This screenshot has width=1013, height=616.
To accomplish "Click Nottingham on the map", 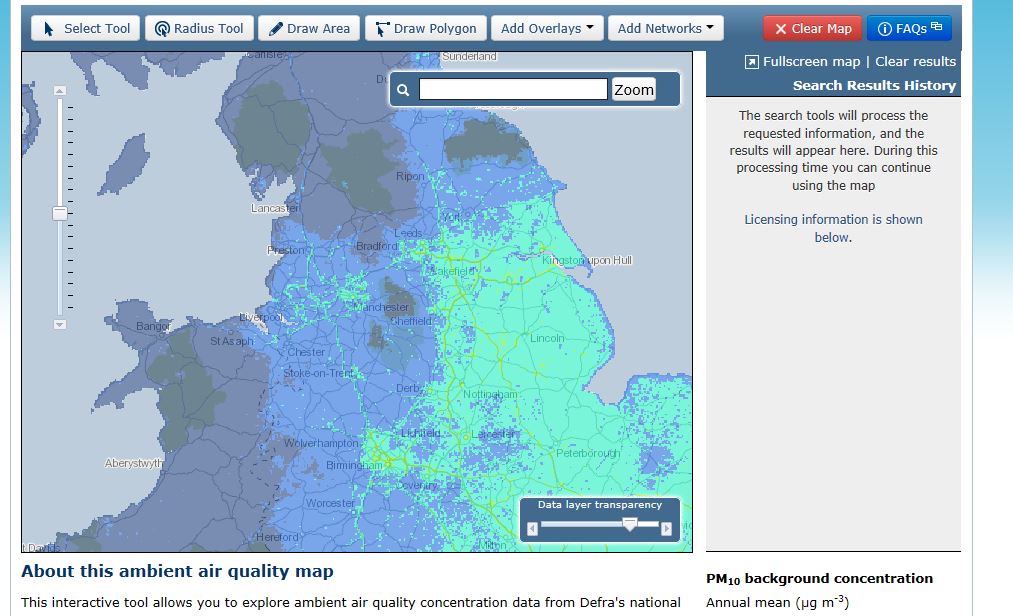I will pyautogui.click(x=490, y=394).
